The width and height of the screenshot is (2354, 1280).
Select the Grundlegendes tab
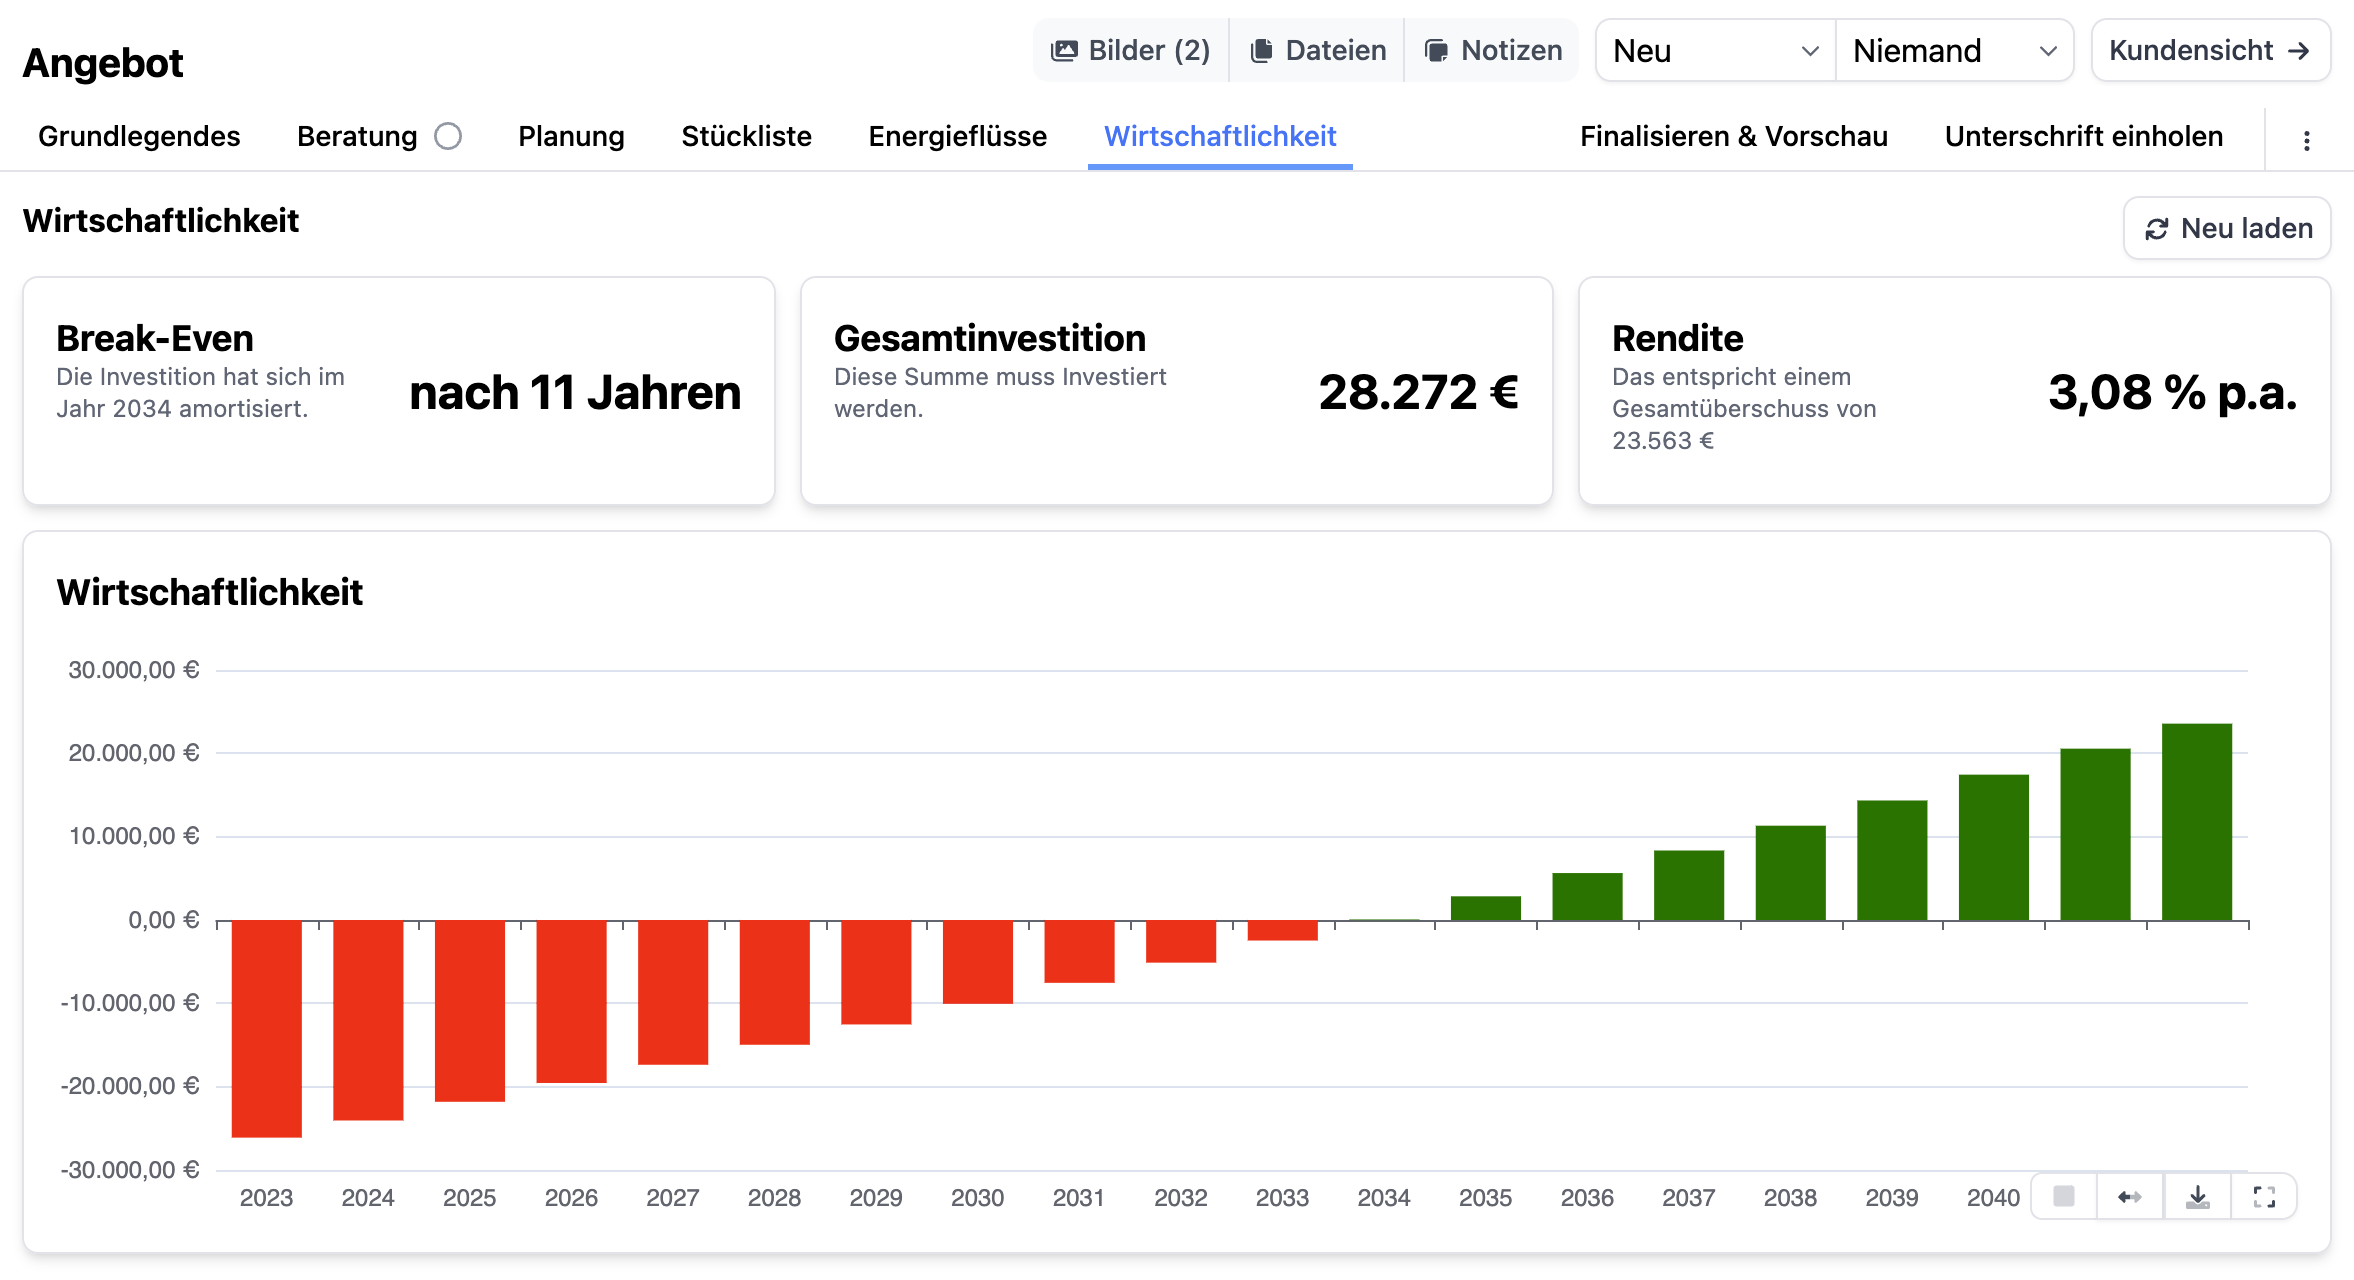[139, 136]
